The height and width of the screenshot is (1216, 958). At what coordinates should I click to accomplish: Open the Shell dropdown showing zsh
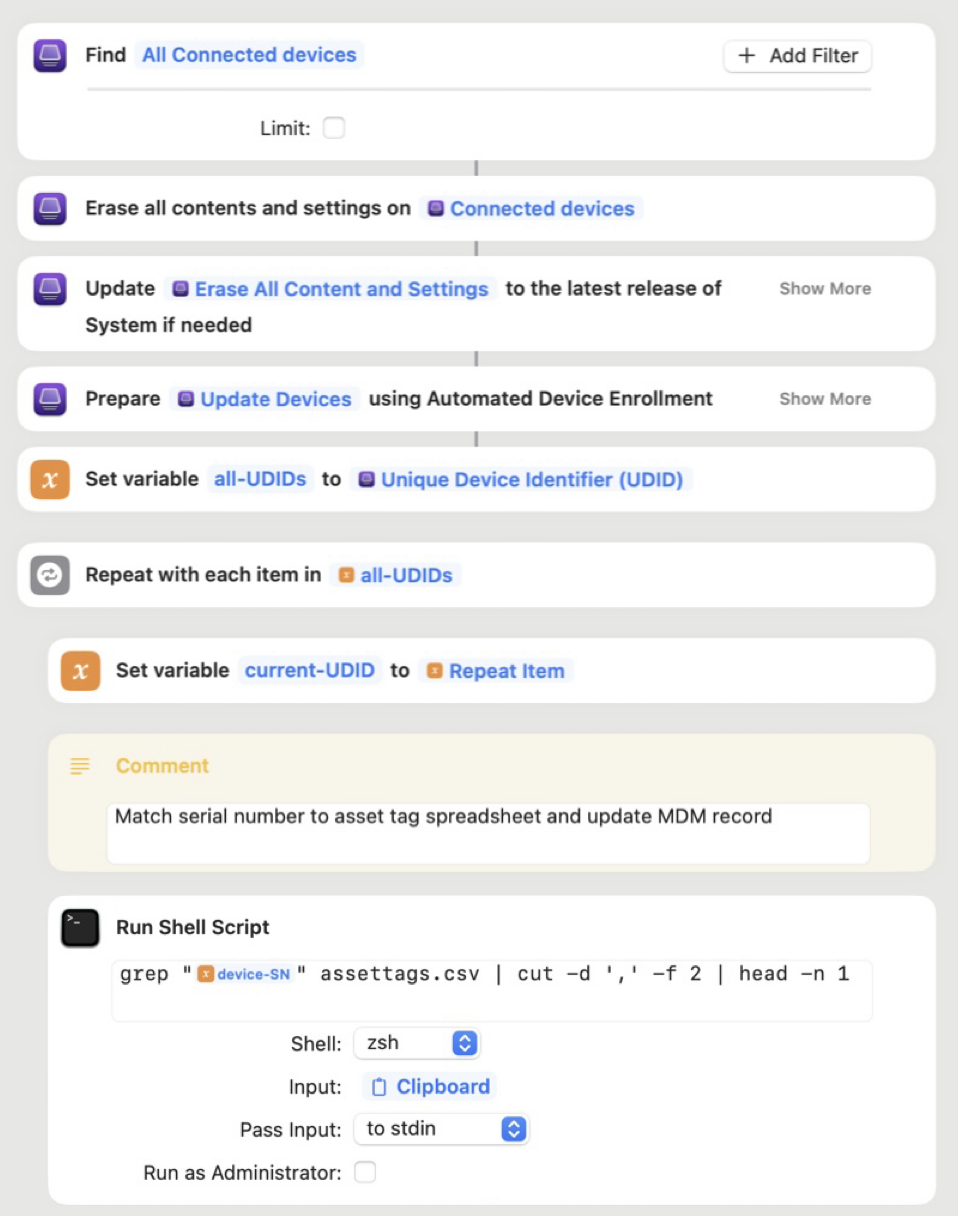coord(417,1043)
